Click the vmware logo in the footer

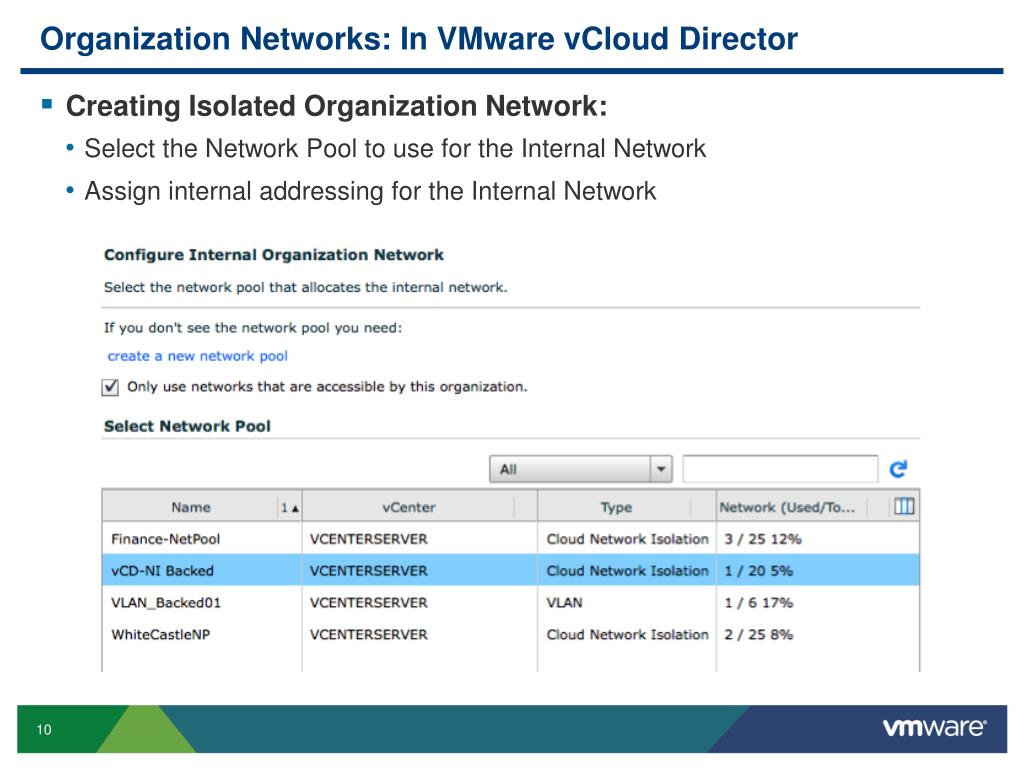click(x=935, y=728)
